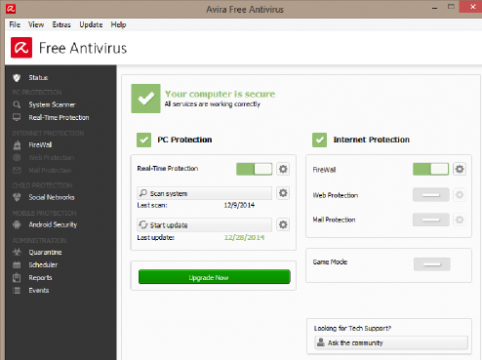This screenshot has height=360, width=482.
Task: Click the PC Protection heading
Action: point(185,140)
